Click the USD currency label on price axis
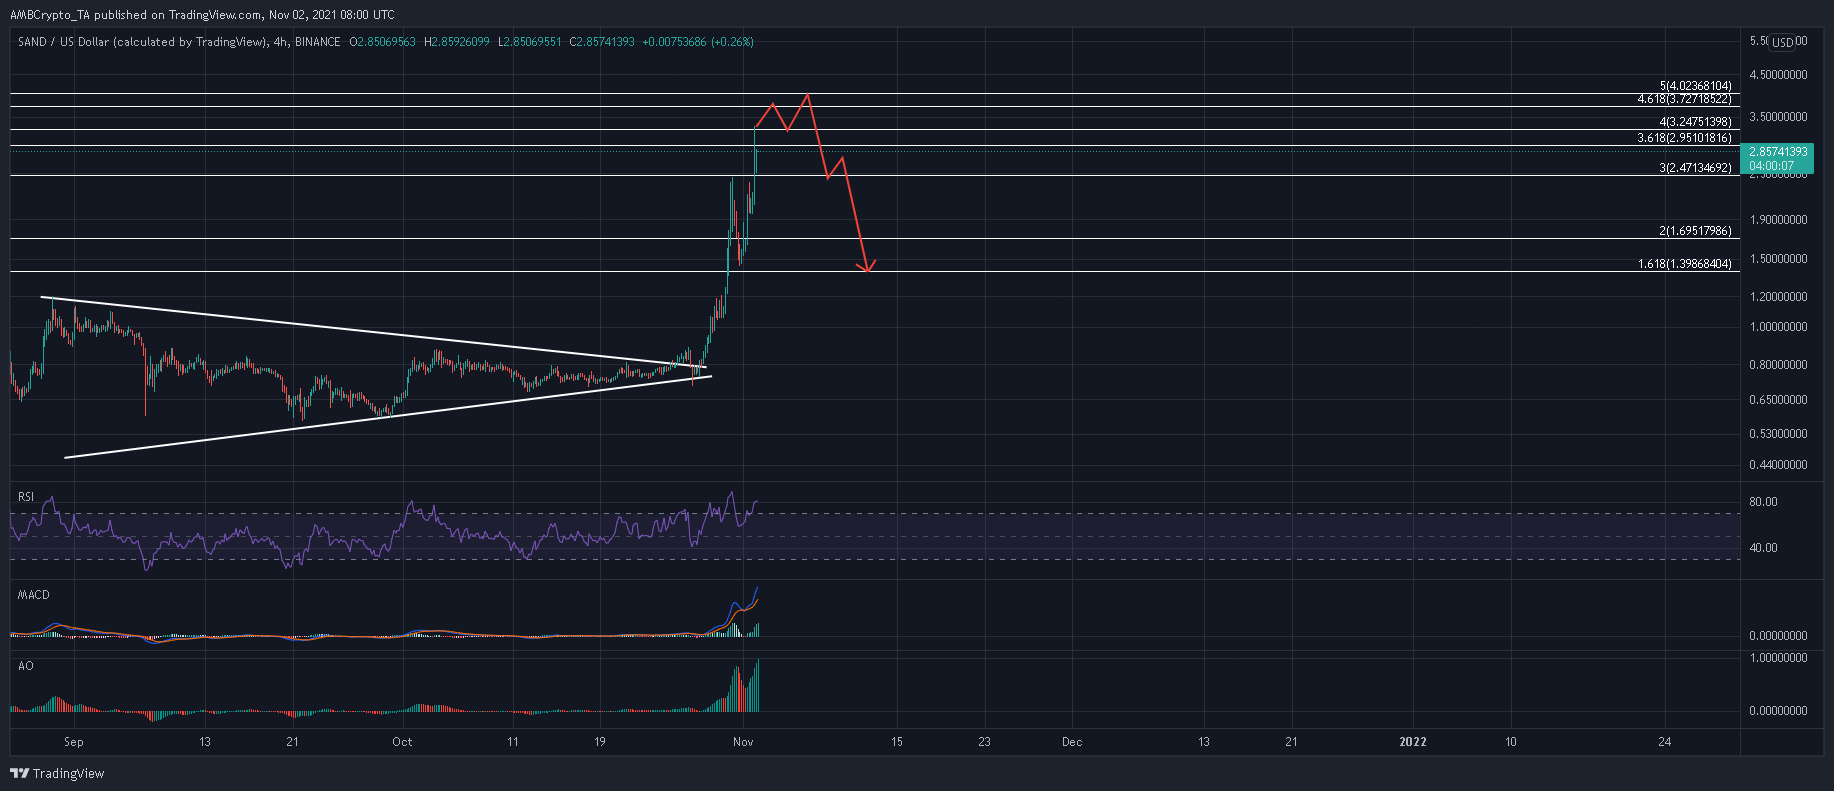 point(1782,42)
